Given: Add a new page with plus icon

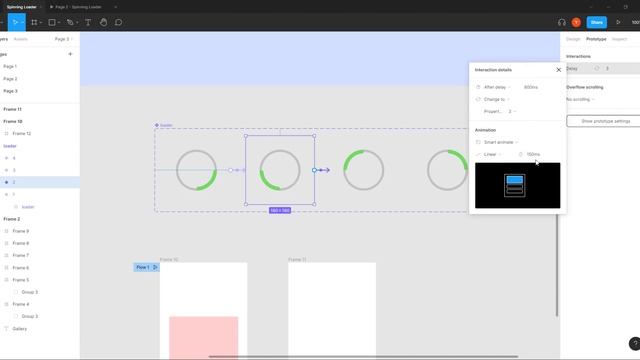Looking at the screenshot, I should click(70, 54).
